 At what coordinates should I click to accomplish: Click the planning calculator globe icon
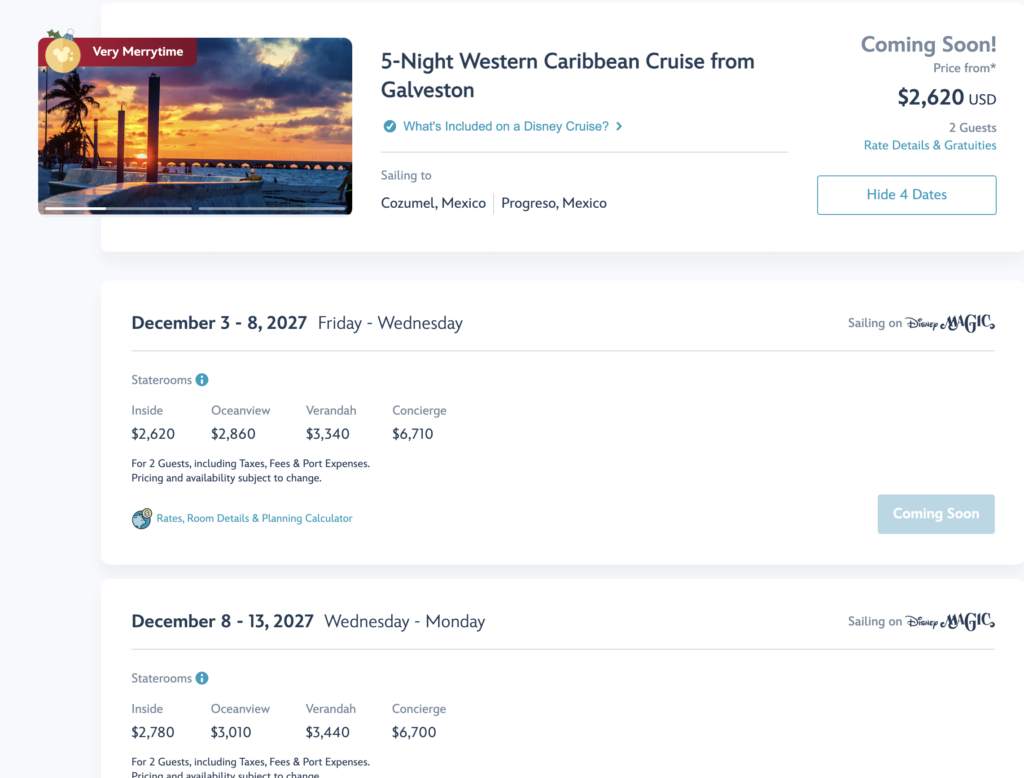pos(141,519)
